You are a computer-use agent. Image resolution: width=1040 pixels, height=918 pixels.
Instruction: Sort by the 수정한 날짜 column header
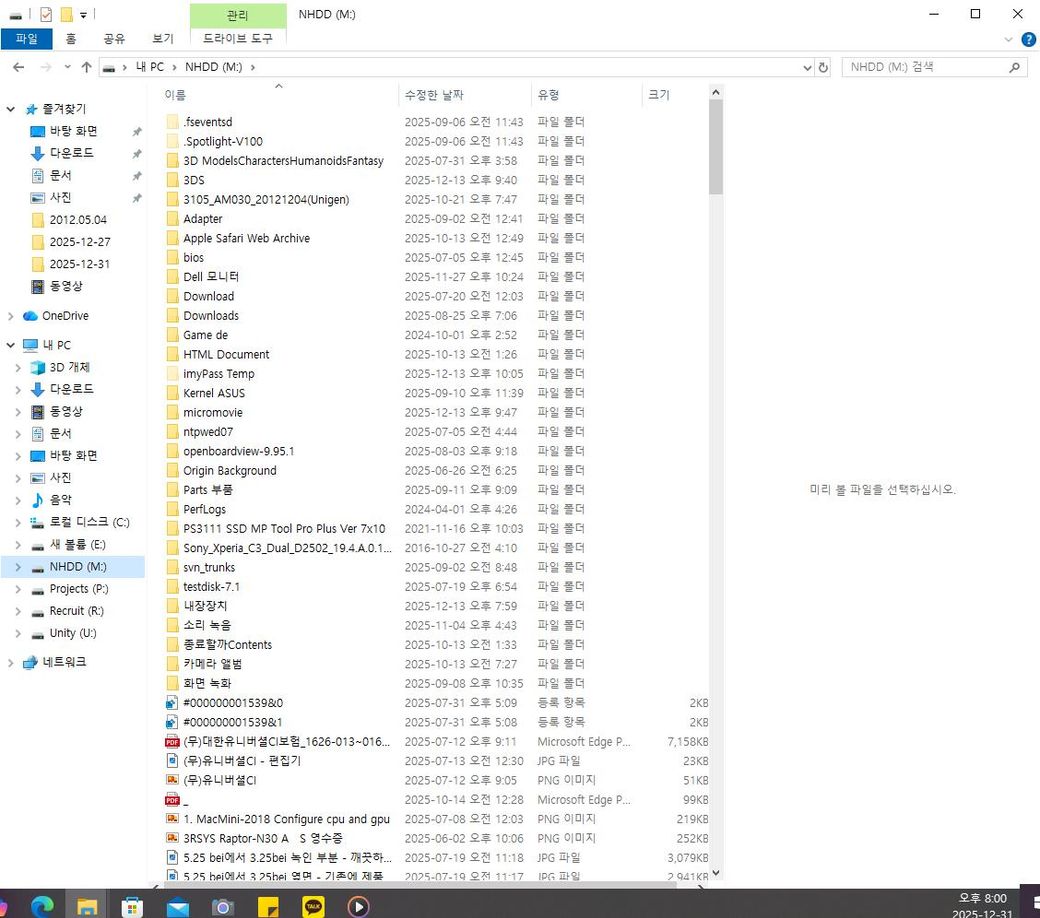point(434,95)
